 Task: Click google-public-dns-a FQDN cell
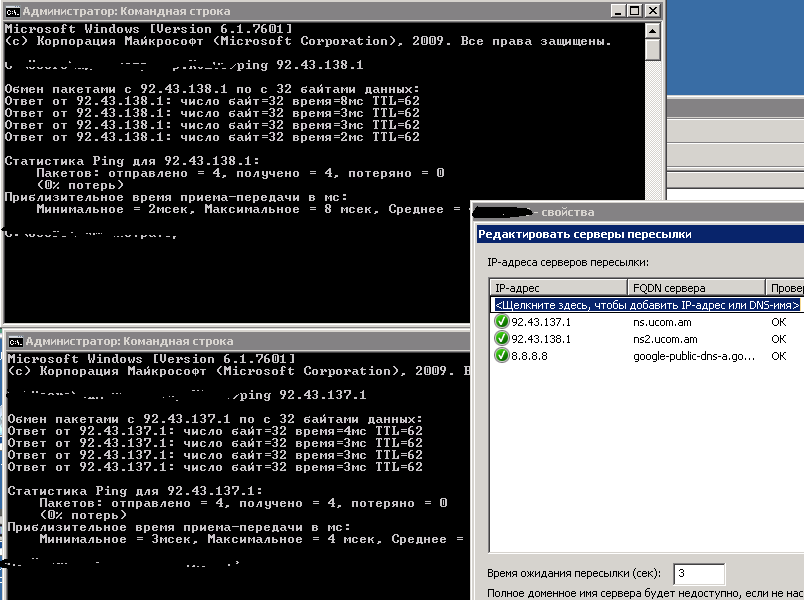(x=694, y=356)
